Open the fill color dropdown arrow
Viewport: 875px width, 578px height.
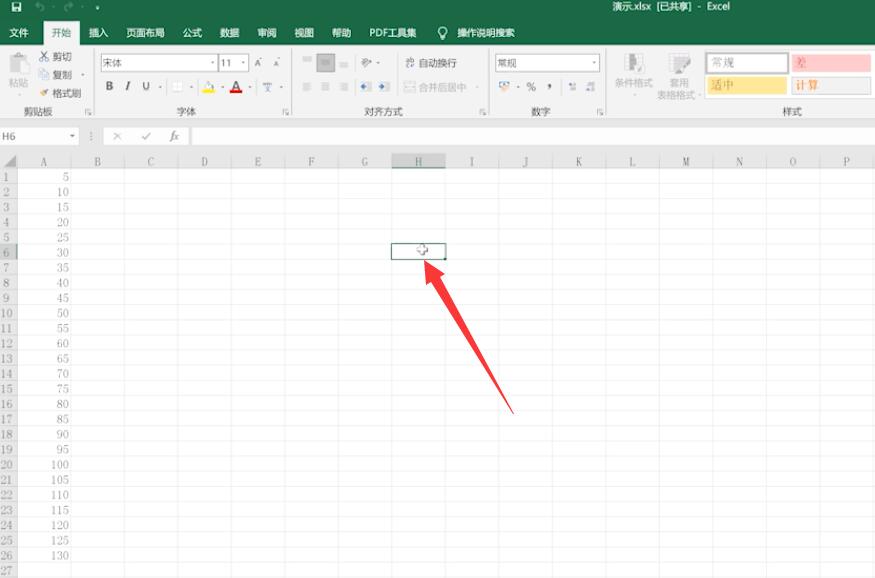[222, 87]
